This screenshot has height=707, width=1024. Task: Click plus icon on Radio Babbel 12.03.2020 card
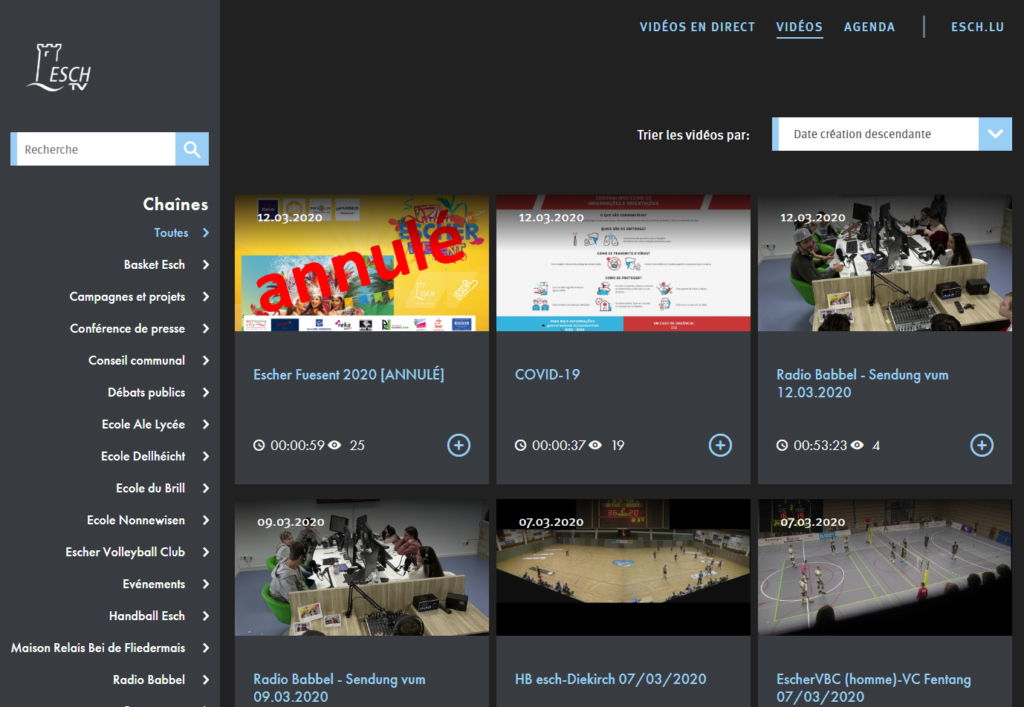pyautogui.click(x=982, y=445)
